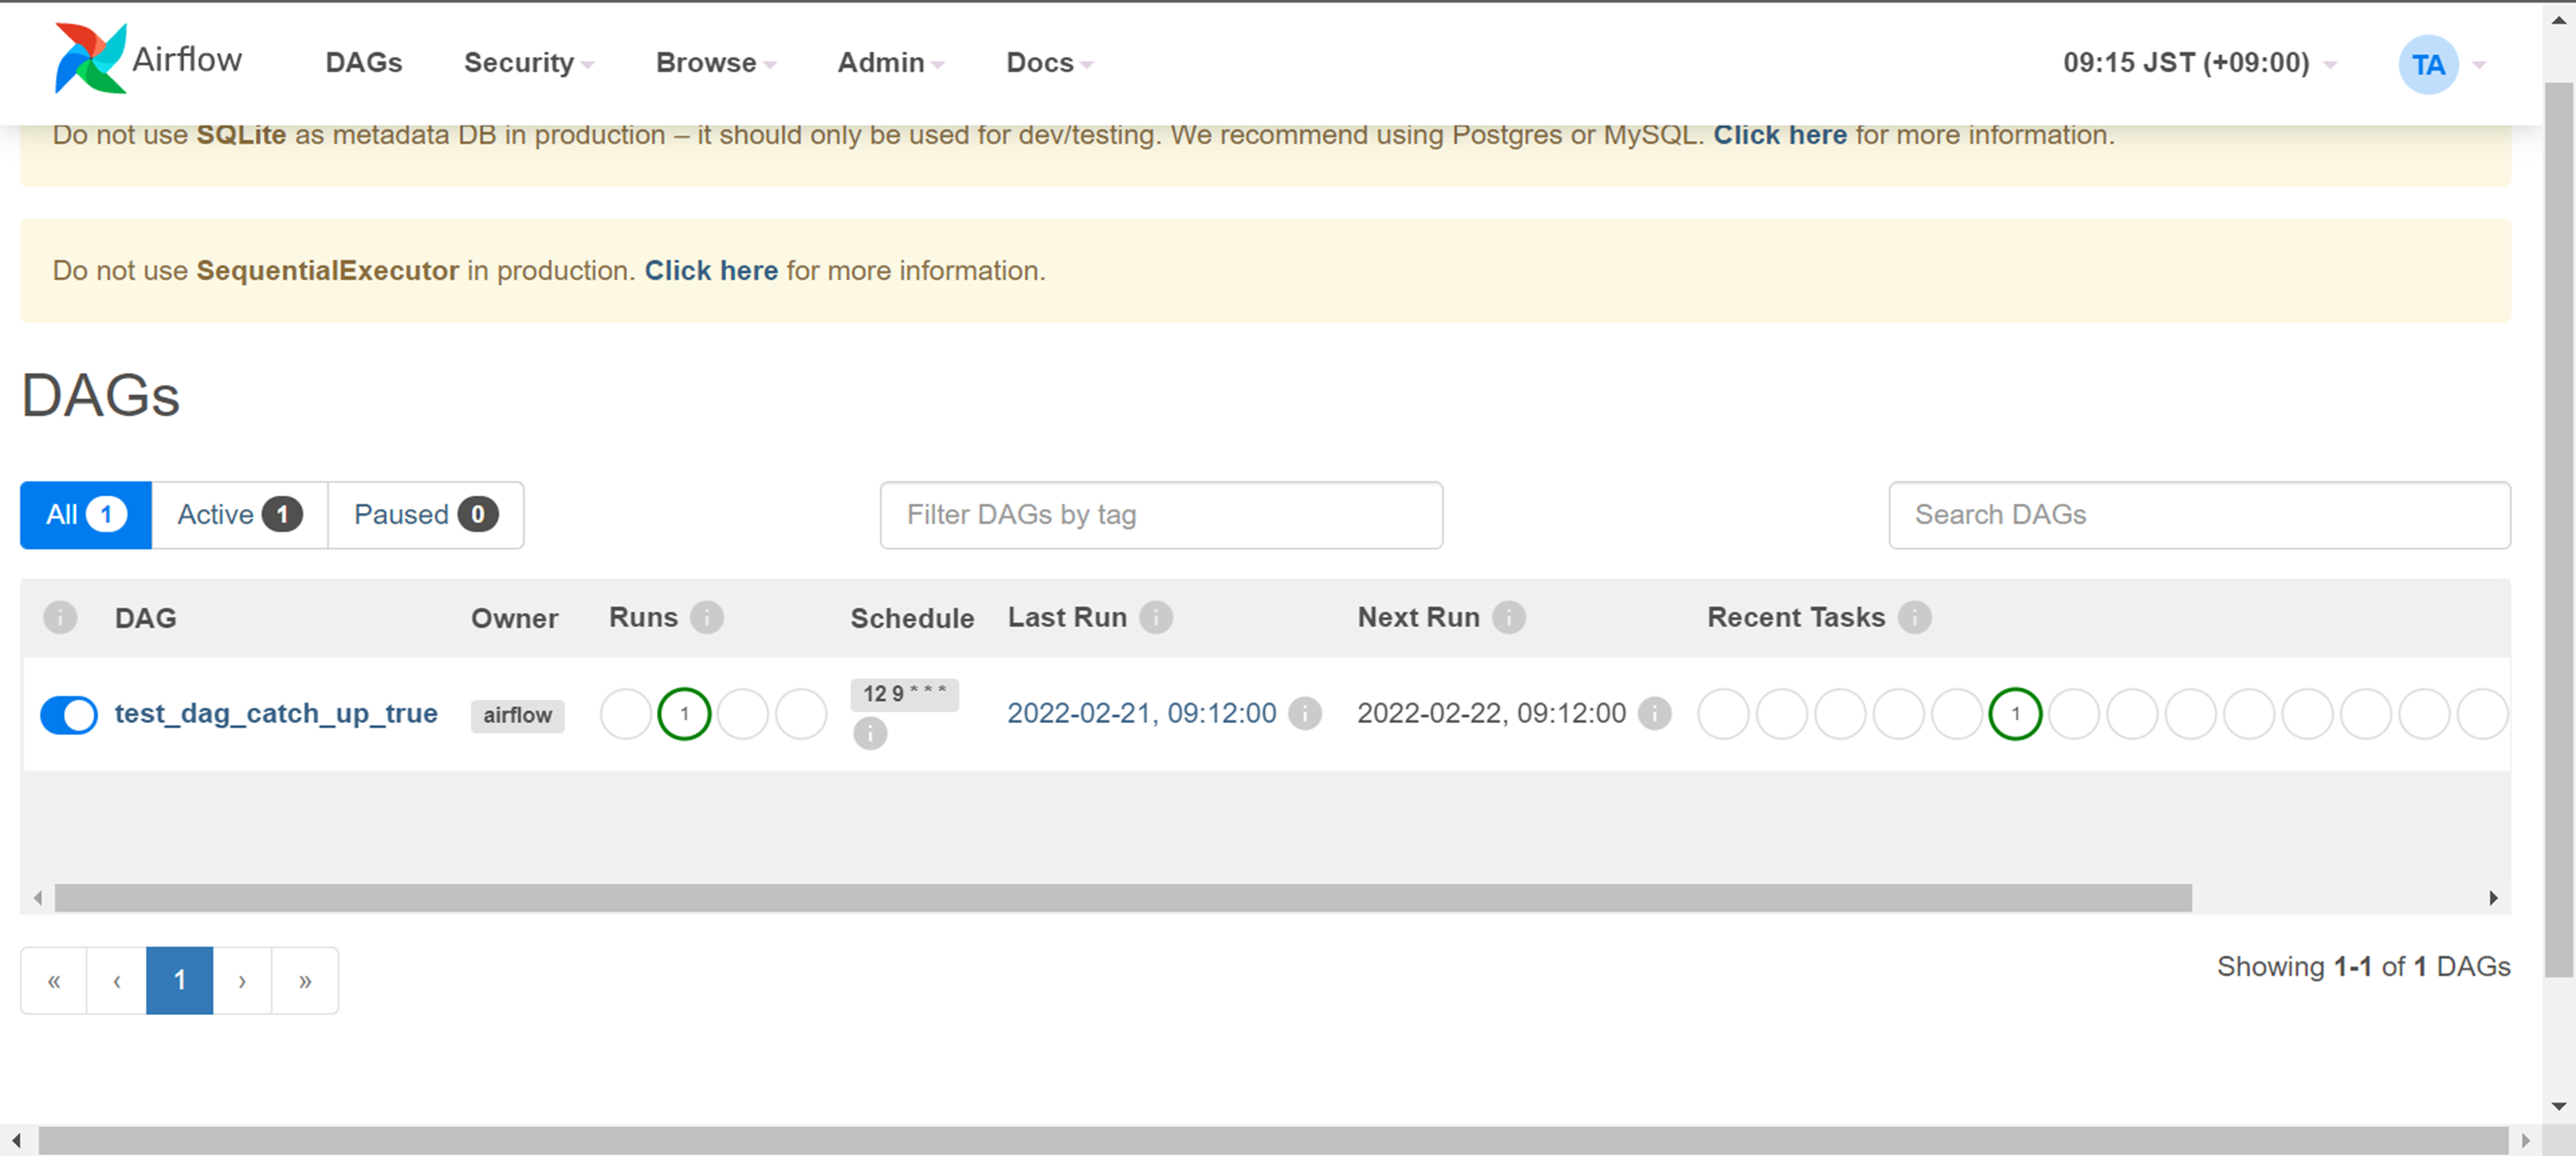The height and width of the screenshot is (1156, 2576).
Task: Click info icon beside Runs header
Action: pyautogui.click(x=707, y=617)
